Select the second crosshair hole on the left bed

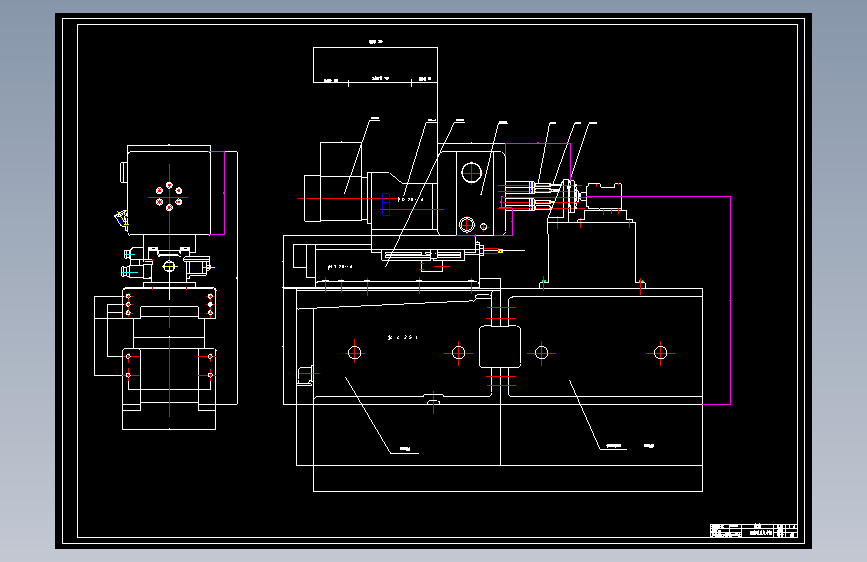(458, 352)
